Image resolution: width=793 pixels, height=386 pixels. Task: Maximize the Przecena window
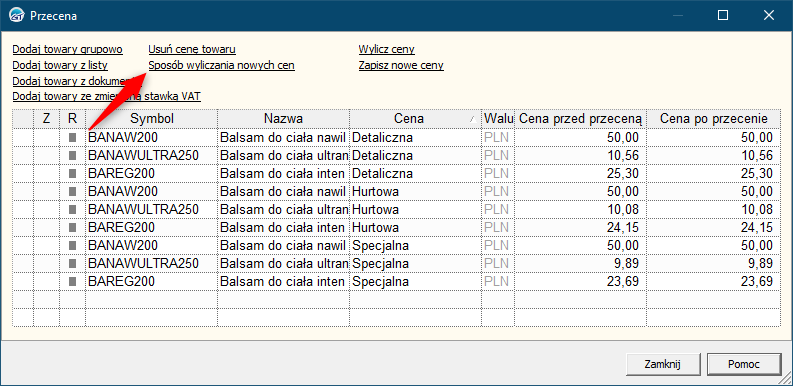(723, 16)
